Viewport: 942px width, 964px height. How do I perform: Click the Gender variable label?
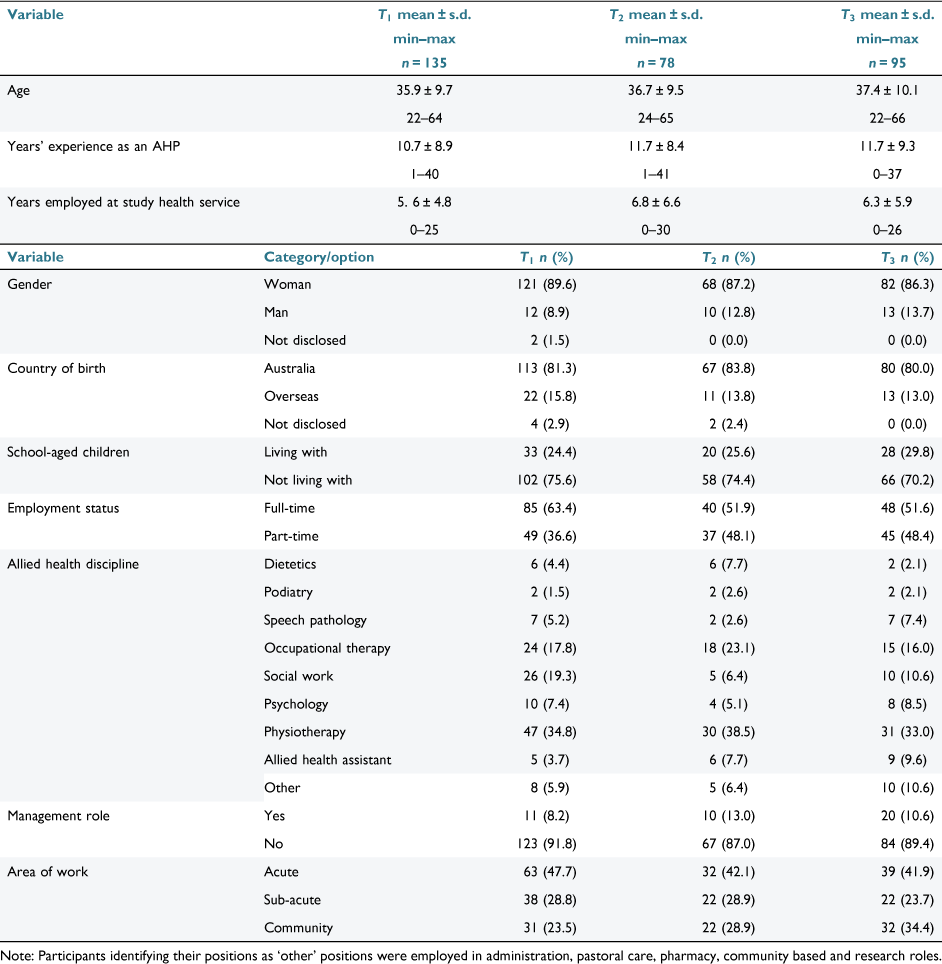pos(30,284)
